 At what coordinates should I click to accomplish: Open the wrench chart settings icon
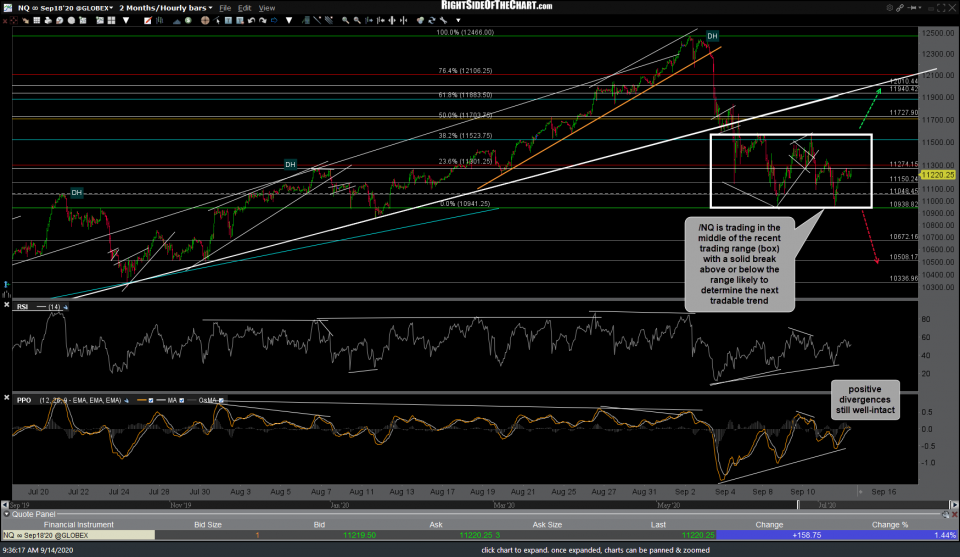click(443, 20)
